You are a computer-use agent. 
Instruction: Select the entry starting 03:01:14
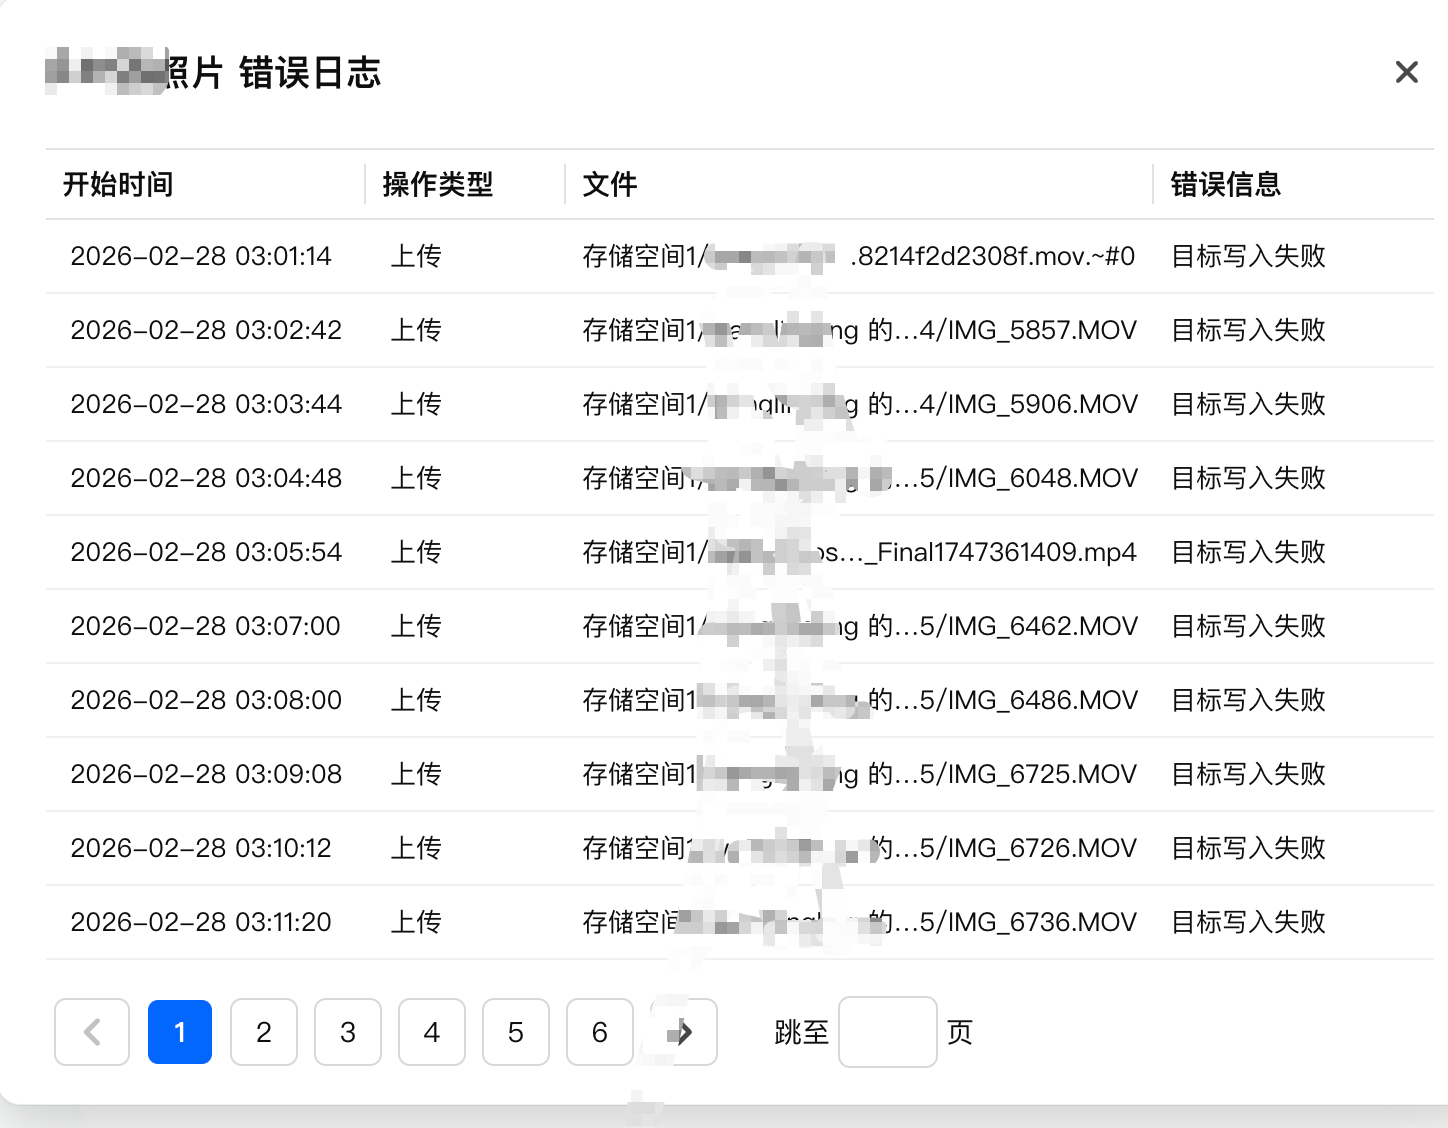pos(201,256)
